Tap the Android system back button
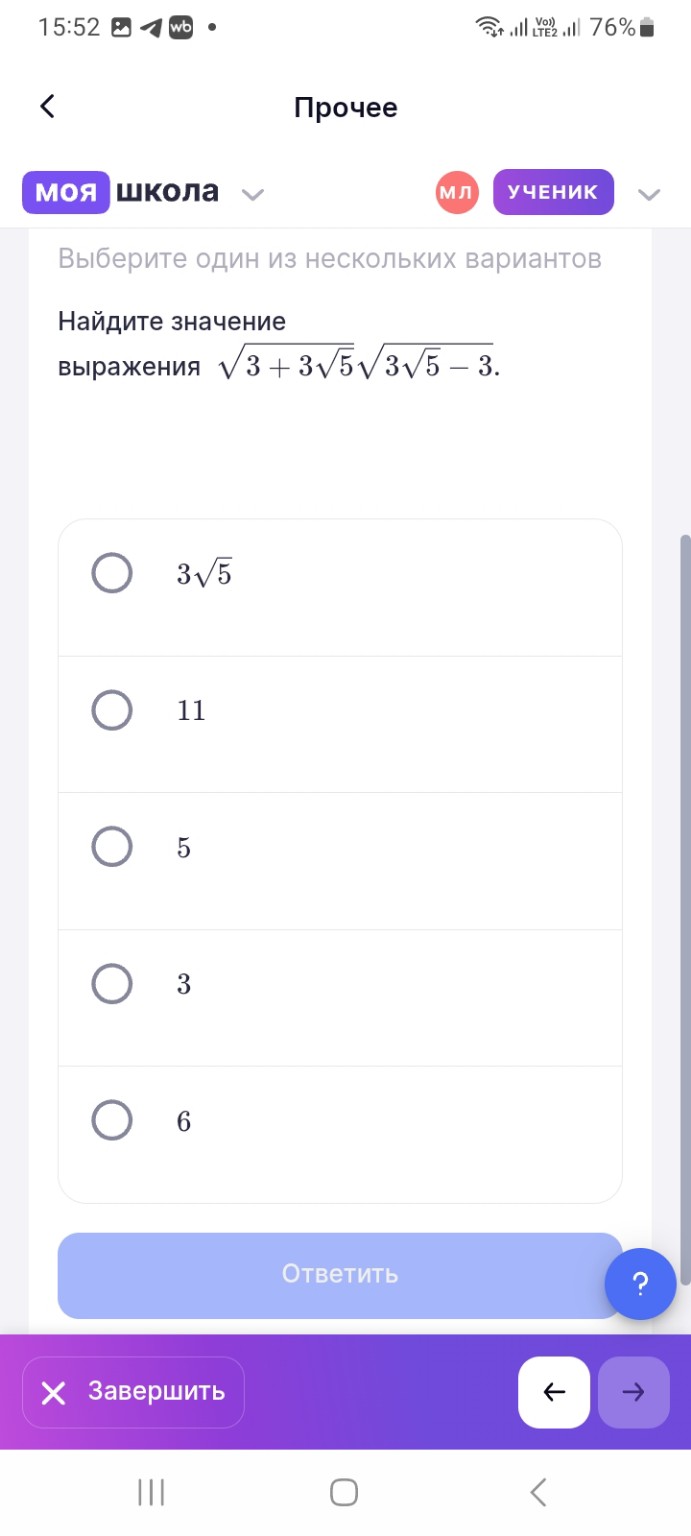Screen dimensions: 691x1536 [538, 1493]
